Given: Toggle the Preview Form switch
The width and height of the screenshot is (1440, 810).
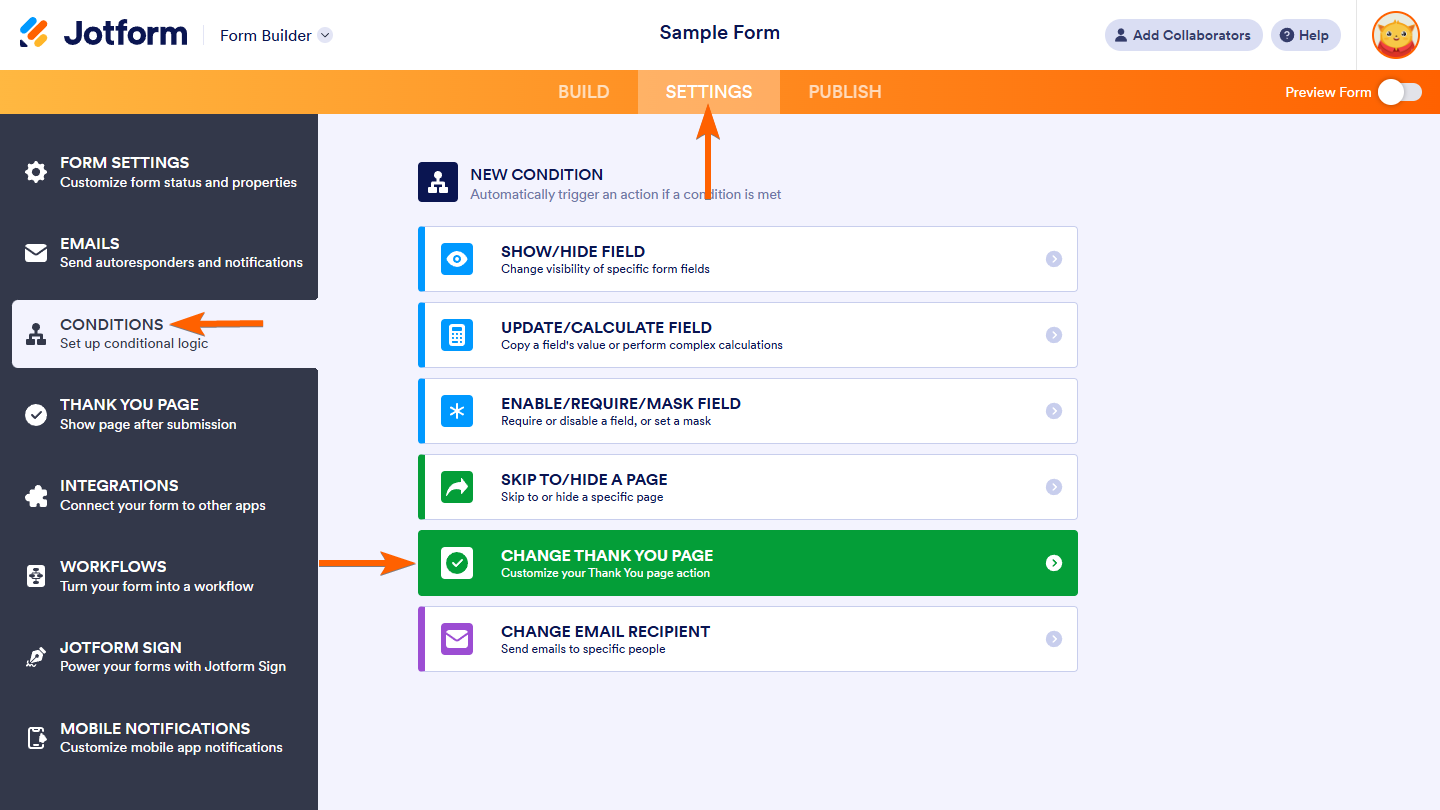Looking at the screenshot, I should (x=1399, y=92).
